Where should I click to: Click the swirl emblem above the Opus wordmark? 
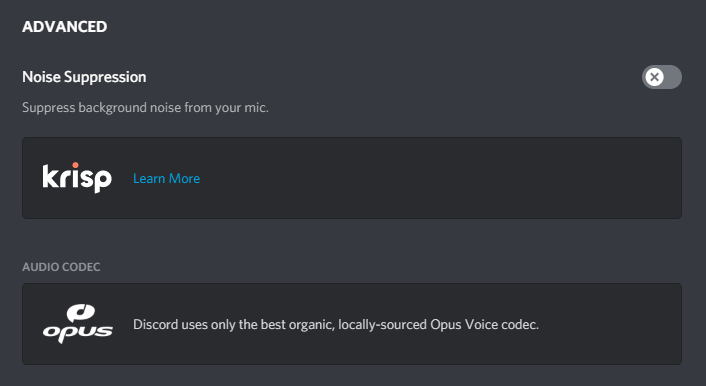coord(81,313)
